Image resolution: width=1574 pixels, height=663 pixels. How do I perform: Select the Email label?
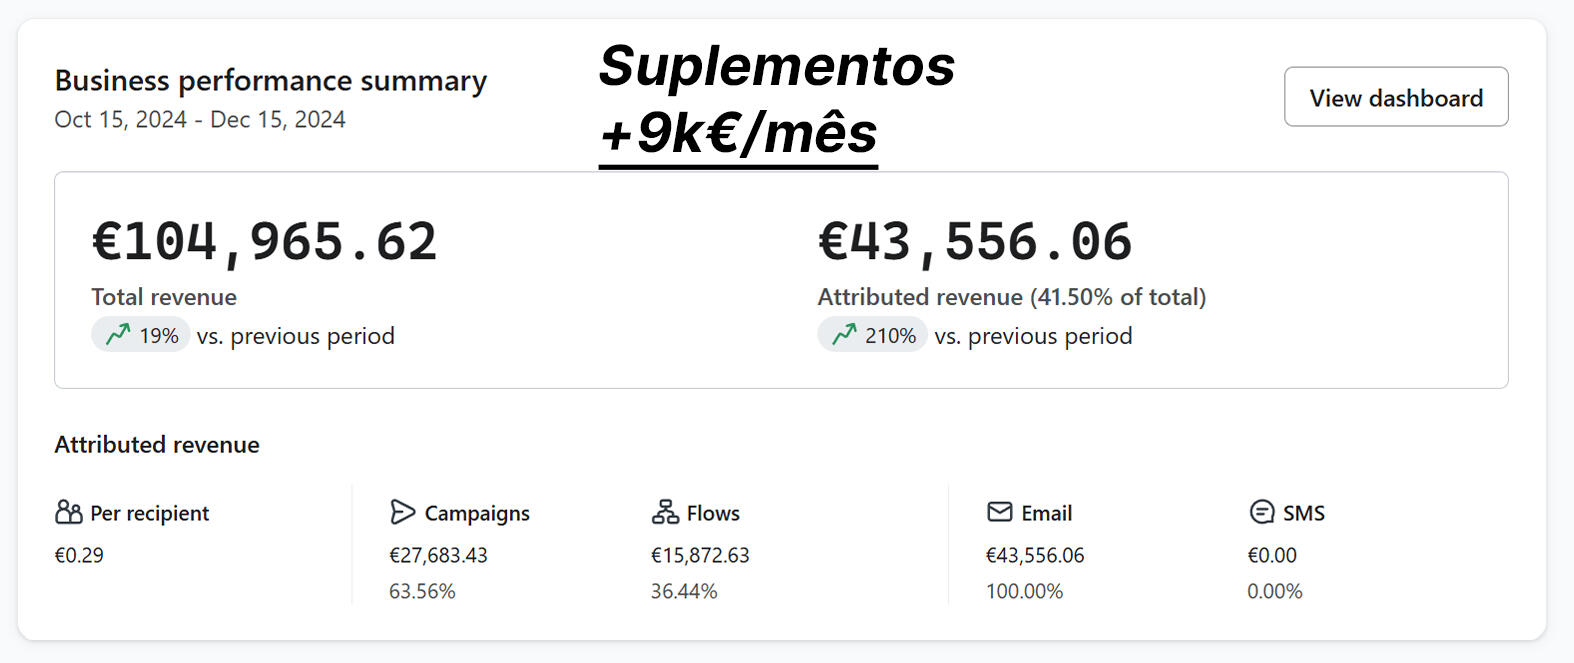click(1046, 514)
